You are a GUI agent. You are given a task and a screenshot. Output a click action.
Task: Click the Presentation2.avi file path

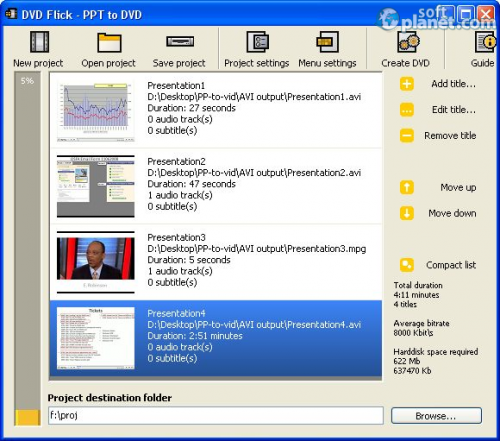[254, 173]
